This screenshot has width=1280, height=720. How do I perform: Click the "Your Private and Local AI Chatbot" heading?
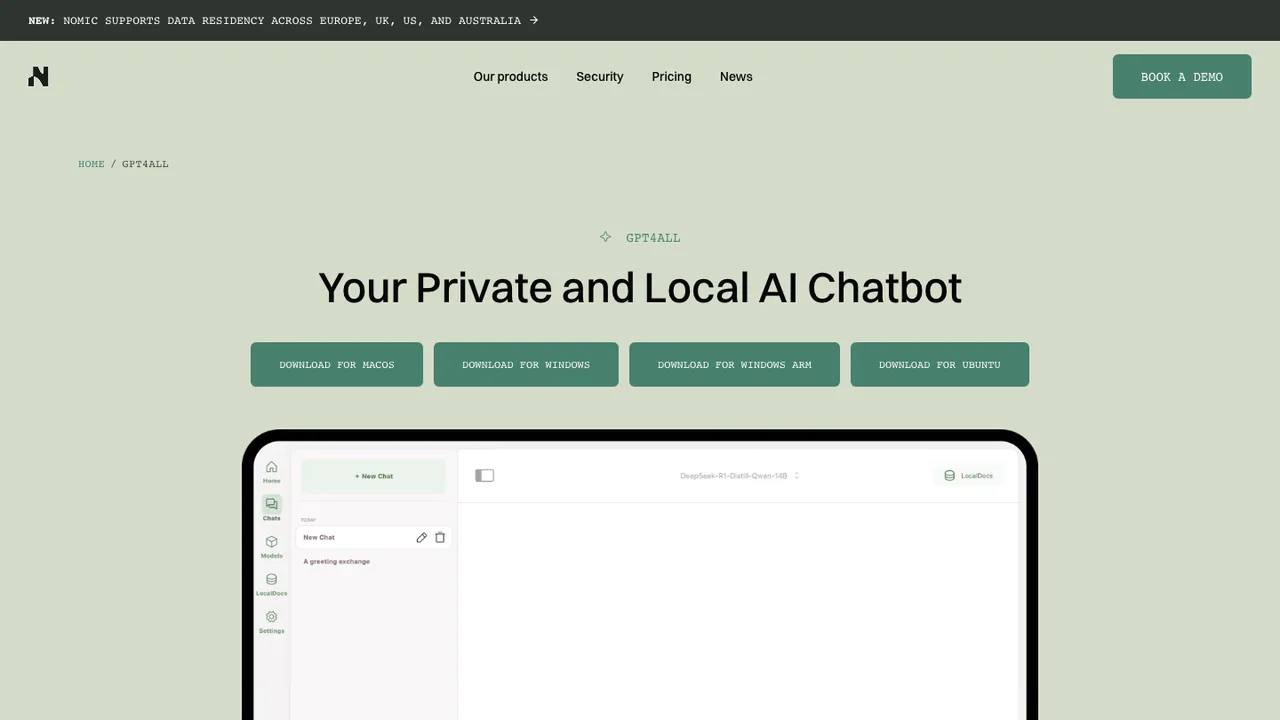pyautogui.click(x=640, y=288)
